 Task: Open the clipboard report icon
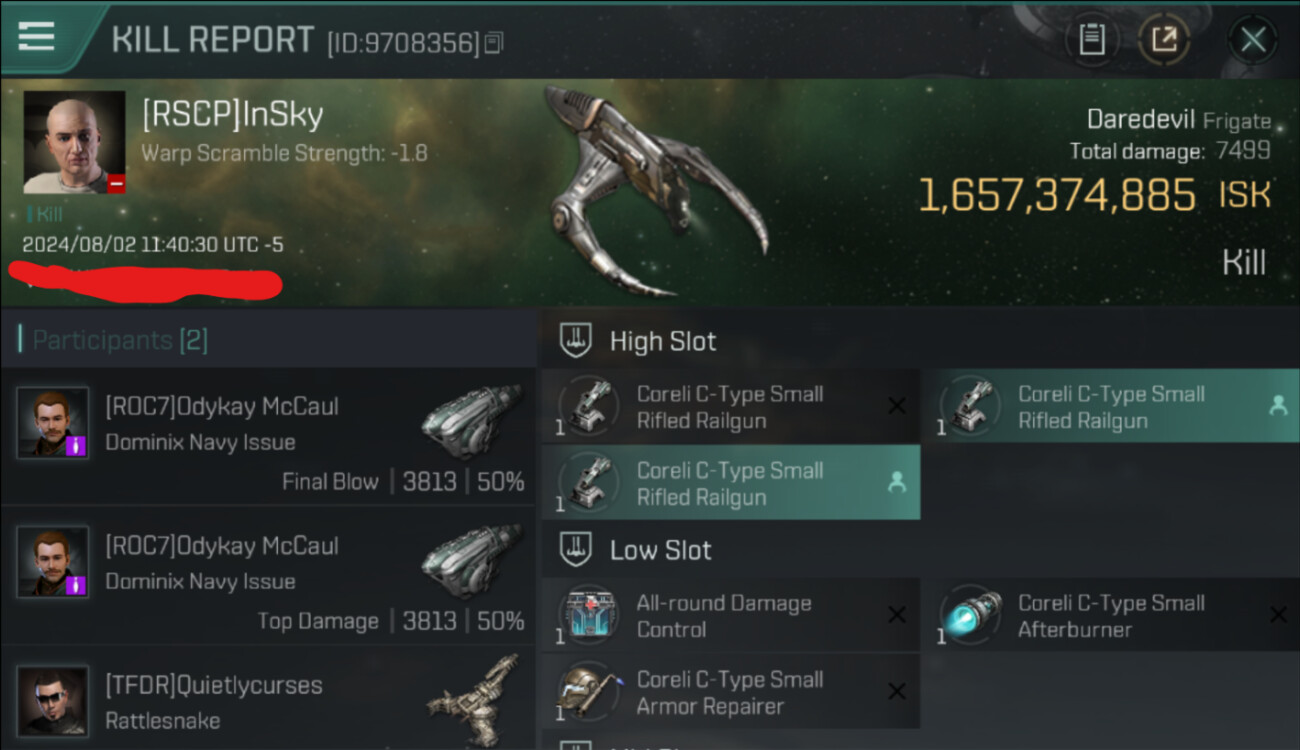[x=1091, y=40]
